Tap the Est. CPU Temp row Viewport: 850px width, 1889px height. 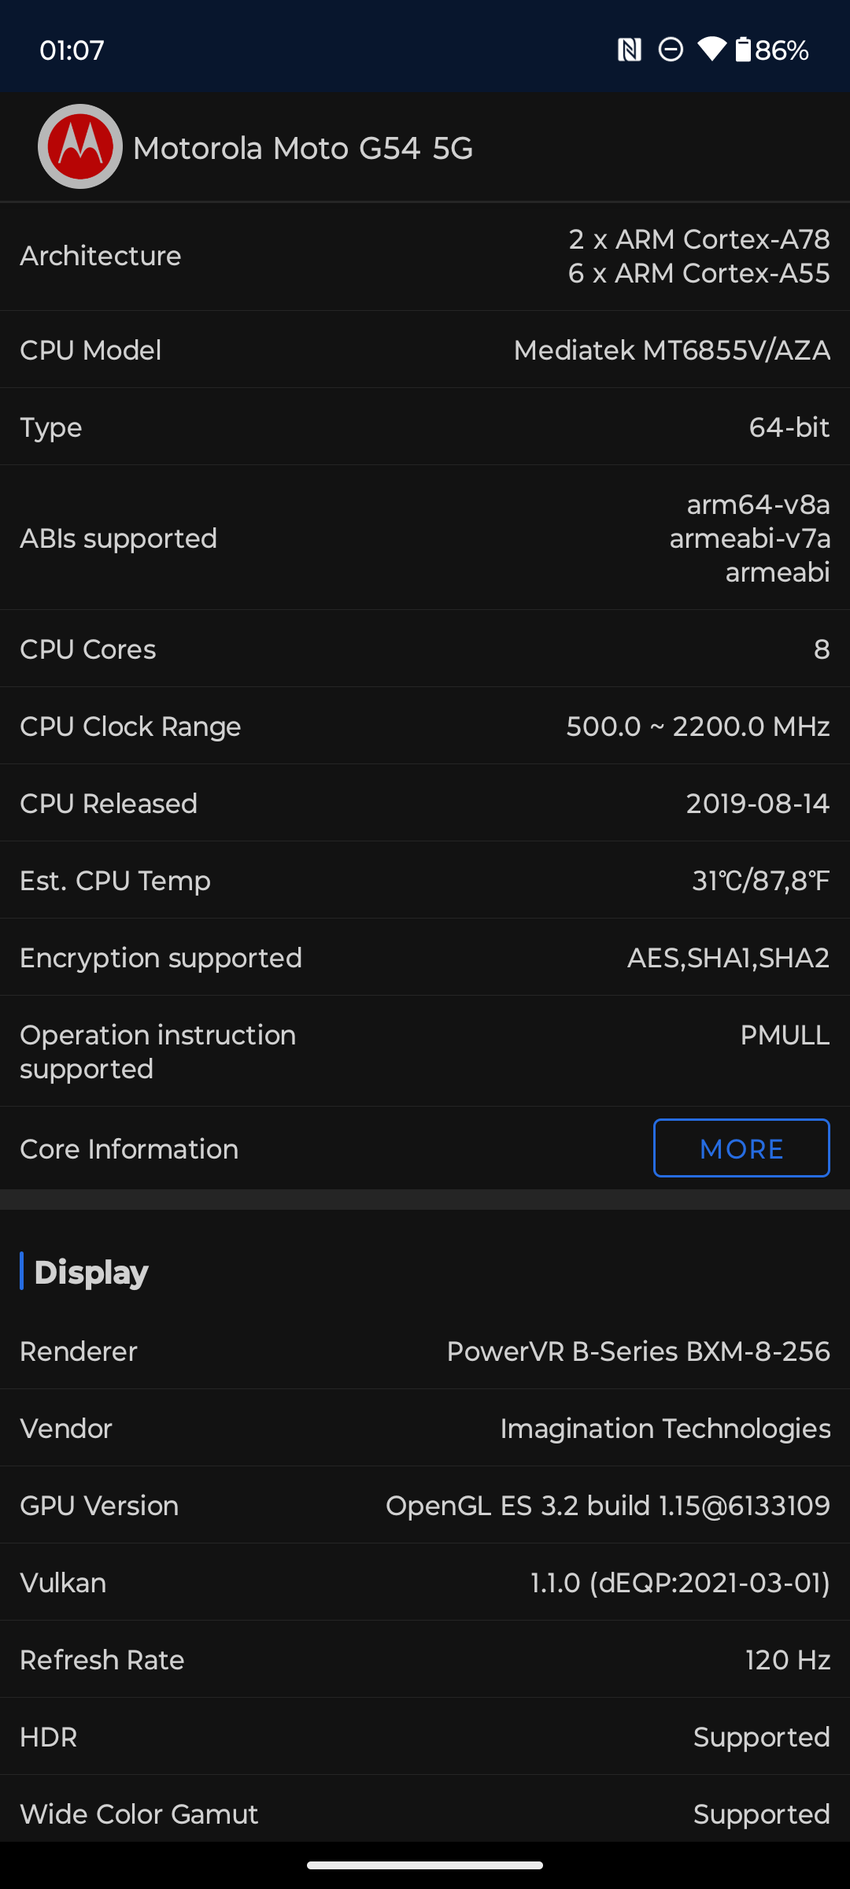pyautogui.click(x=425, y=880)
